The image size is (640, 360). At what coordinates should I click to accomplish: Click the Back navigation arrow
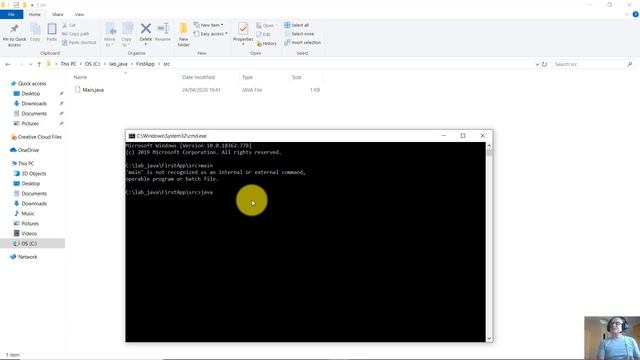tap(8, 64)
